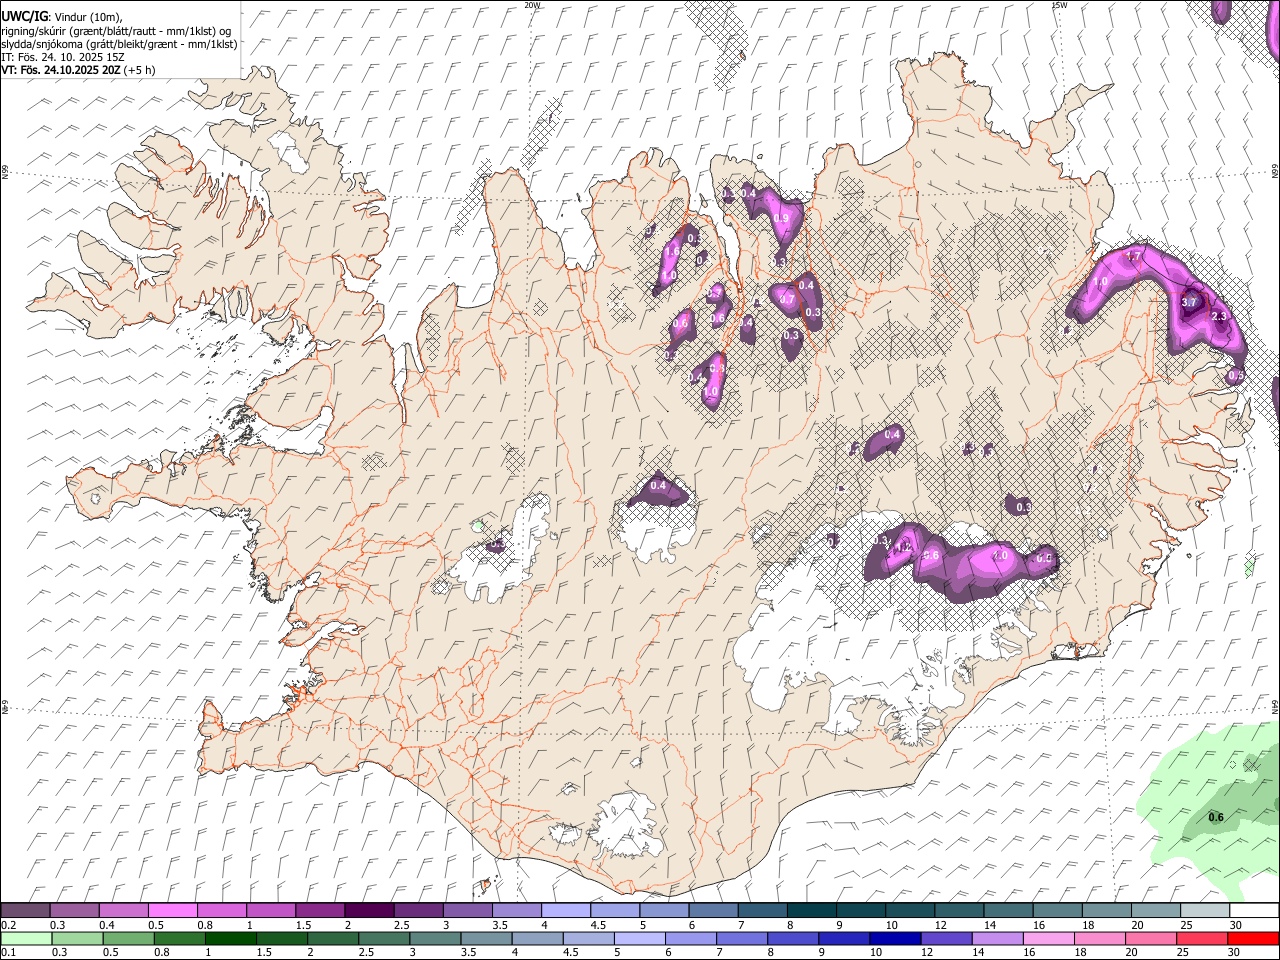Click the 1.7 snowfall value in the northeast
Image resolution: width=1280 pixels, height=960 pixels.
1134,257
